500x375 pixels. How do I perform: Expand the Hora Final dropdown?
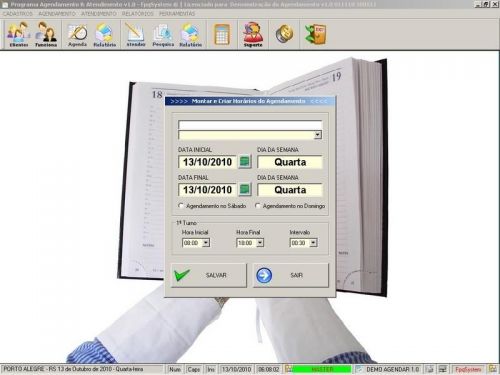tap(260, 243)
